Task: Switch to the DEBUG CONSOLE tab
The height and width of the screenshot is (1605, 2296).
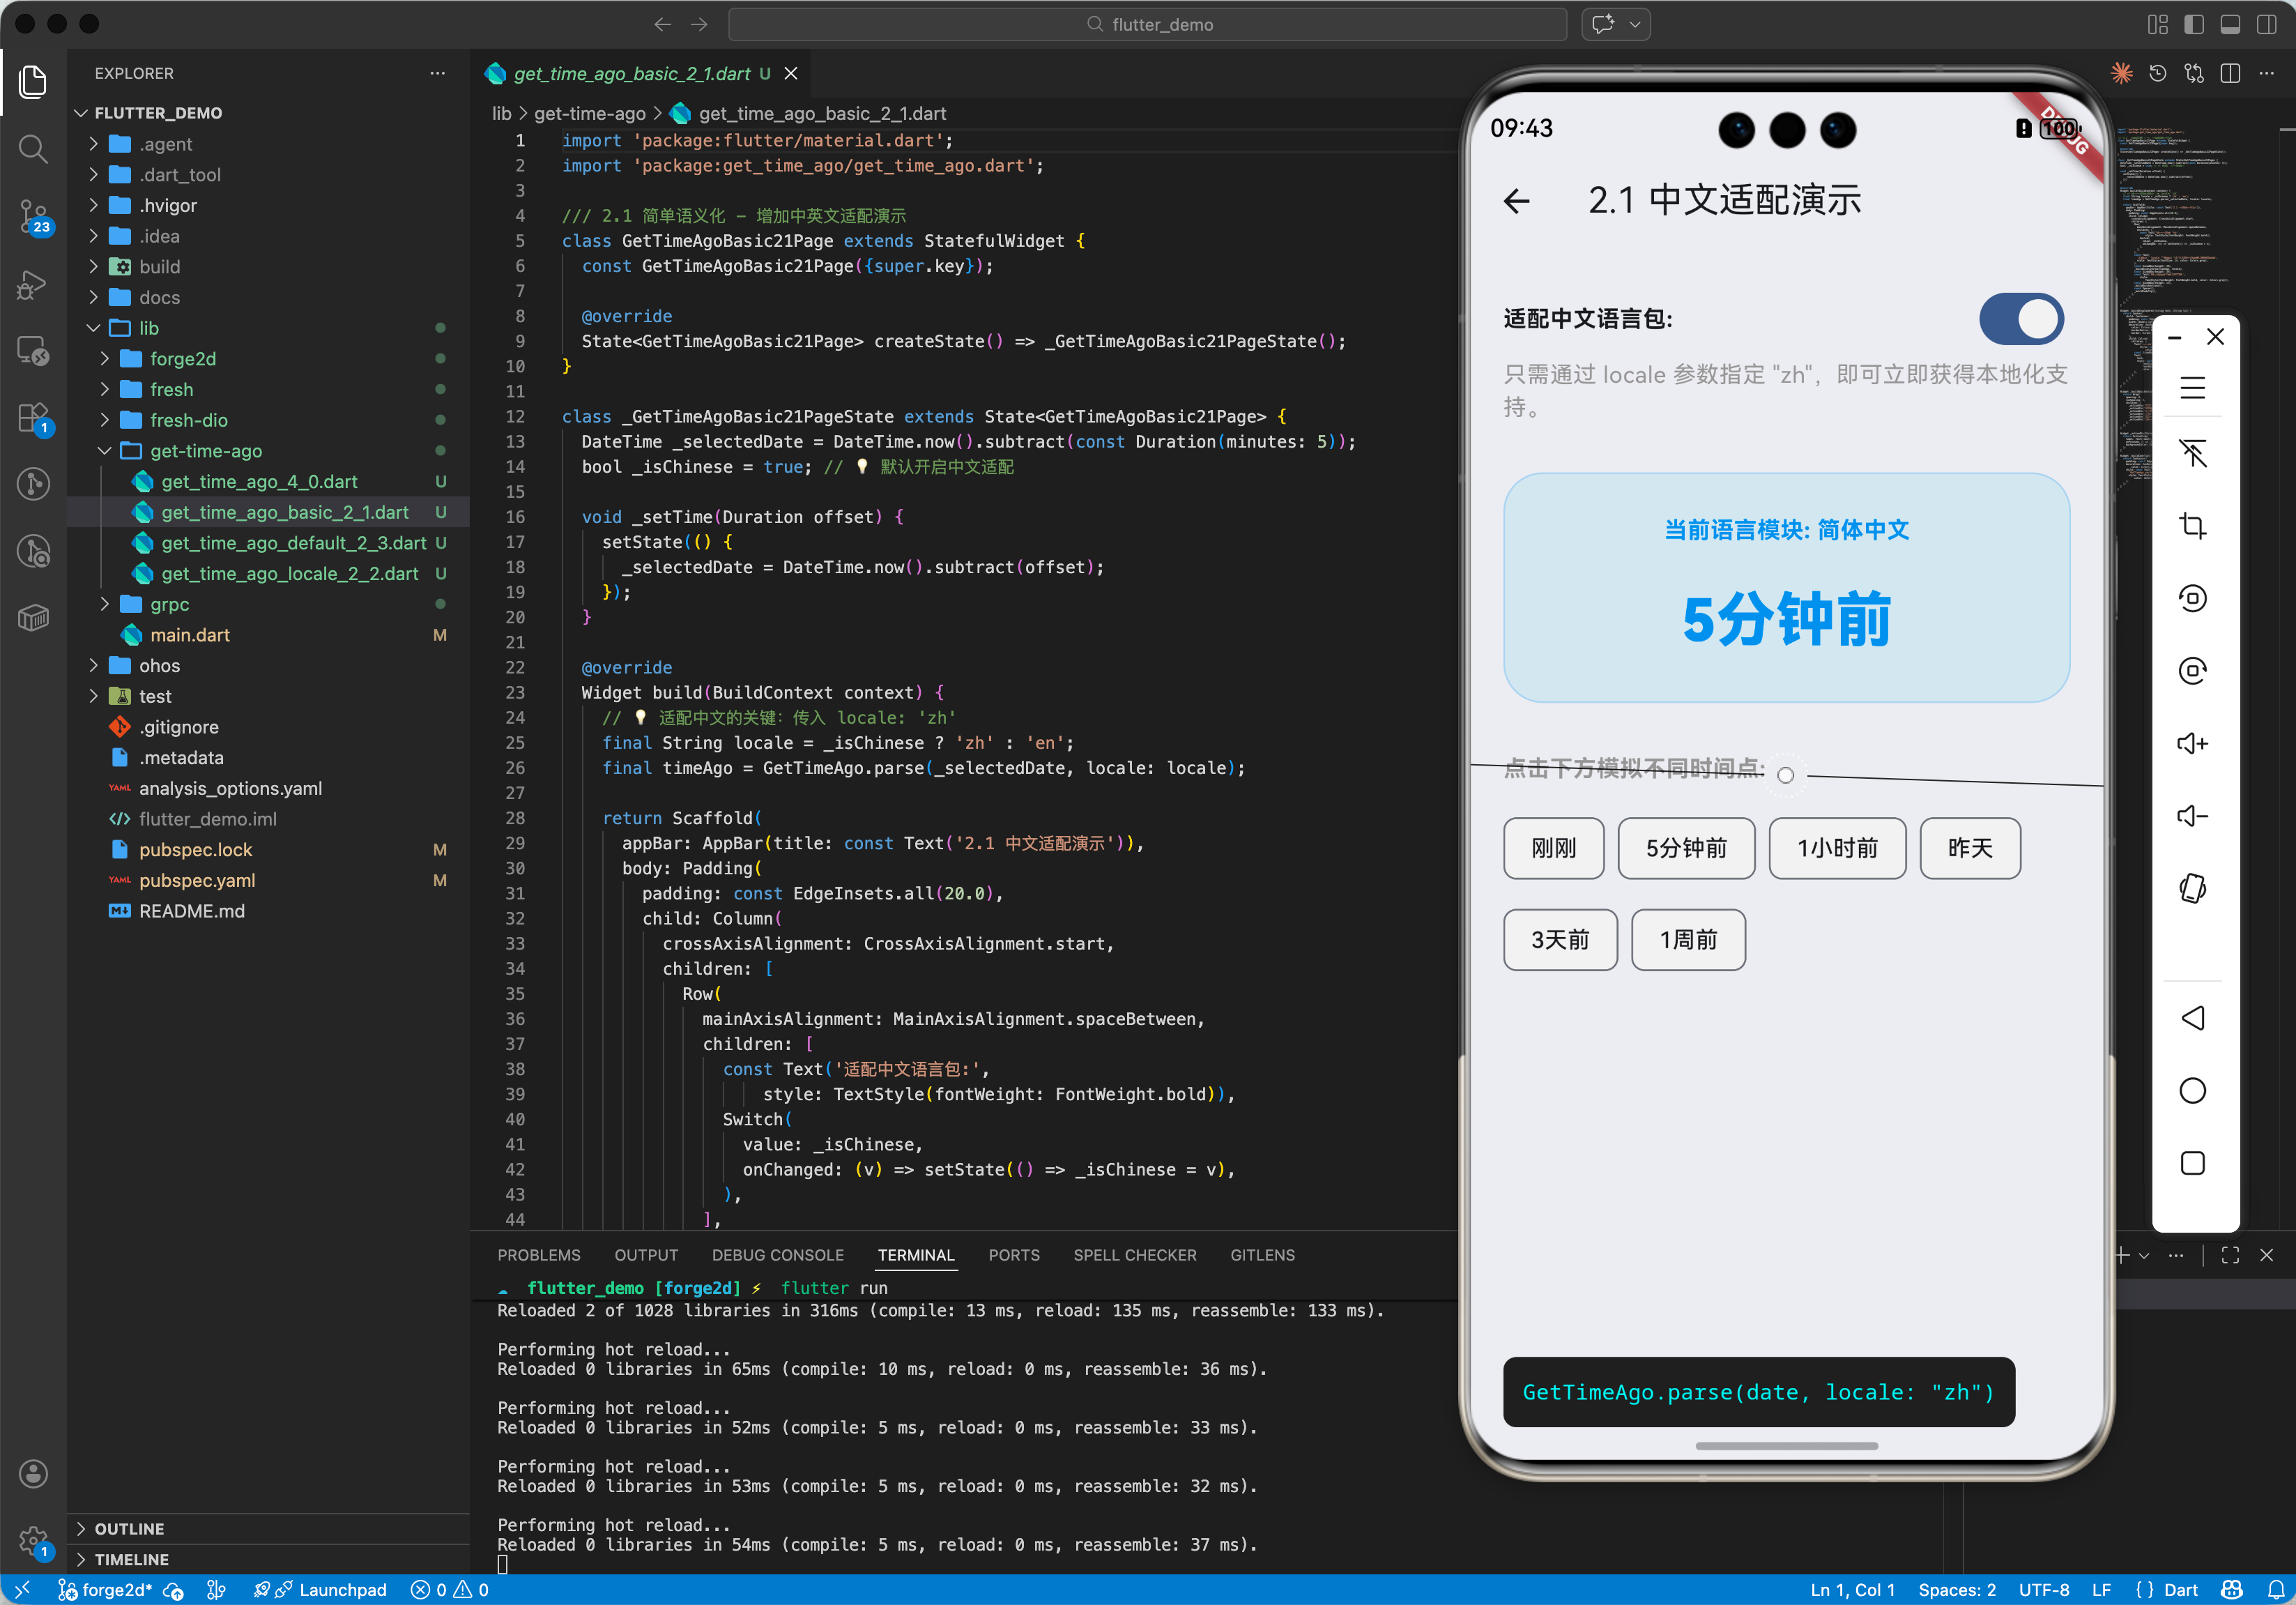Action: (x=777, y=1255)
